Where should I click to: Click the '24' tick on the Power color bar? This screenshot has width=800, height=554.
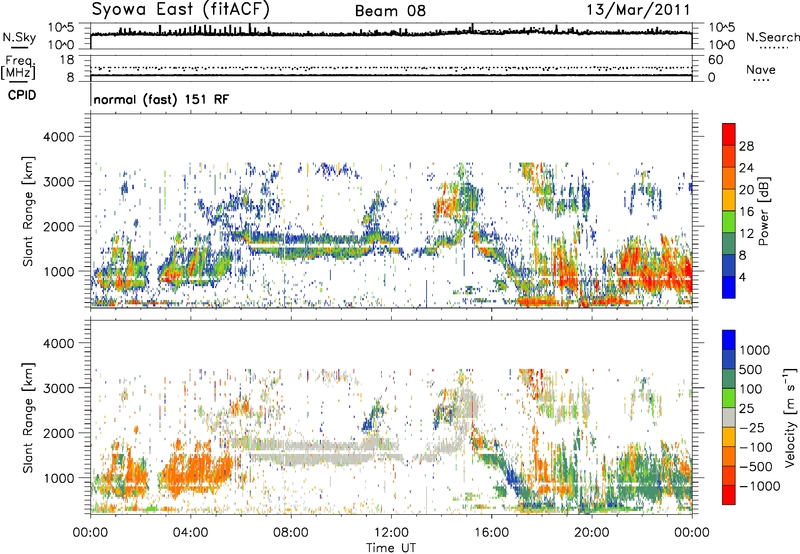(746, 168)
